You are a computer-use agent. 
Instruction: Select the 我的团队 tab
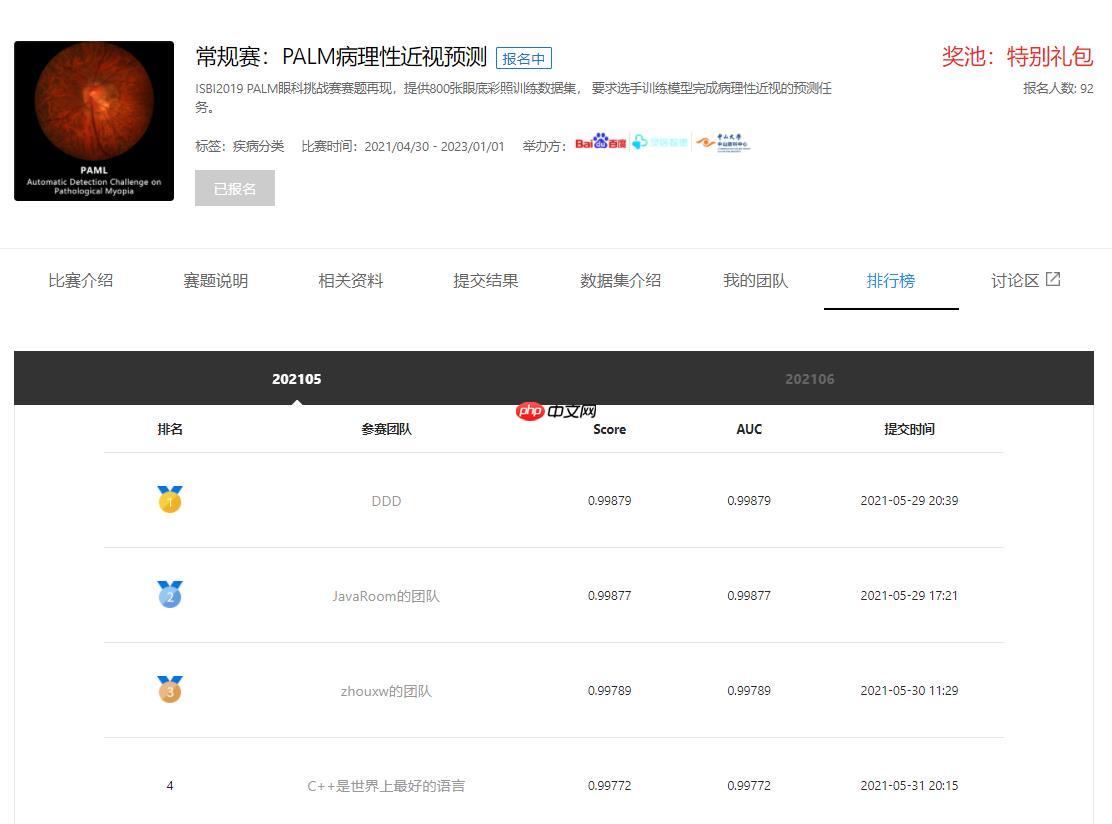pyautogui.click(x=755, y=281)
